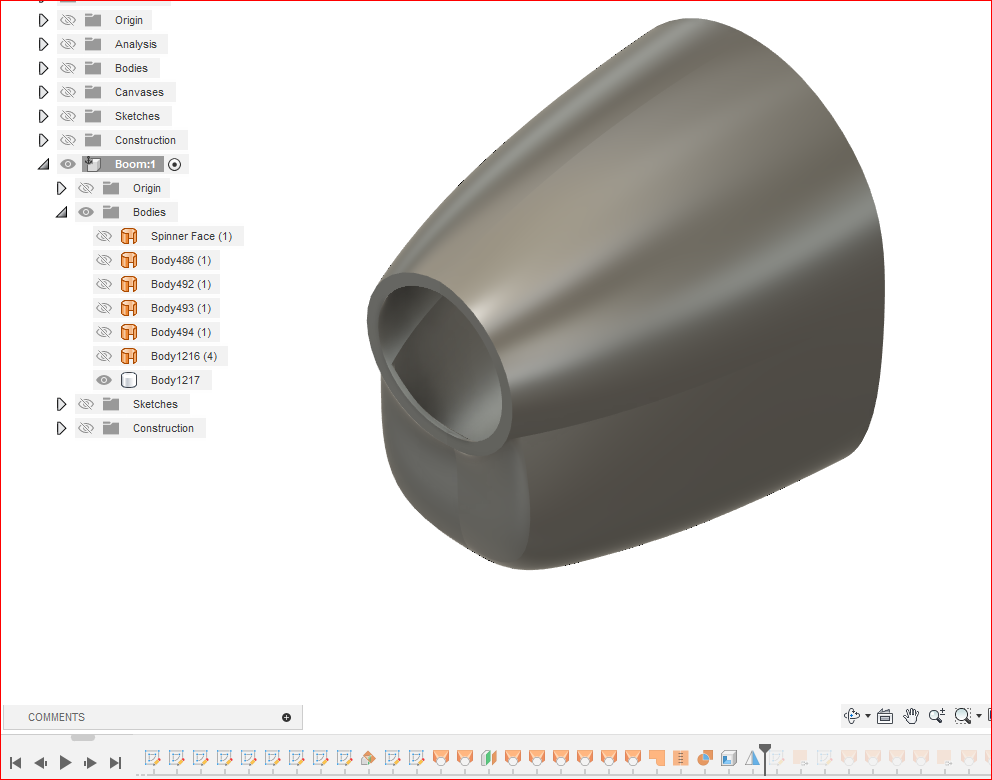This screenshot has width=992, height=780.
Task: Open the COMMENTS panel
Action: click(x=57, y=716)
